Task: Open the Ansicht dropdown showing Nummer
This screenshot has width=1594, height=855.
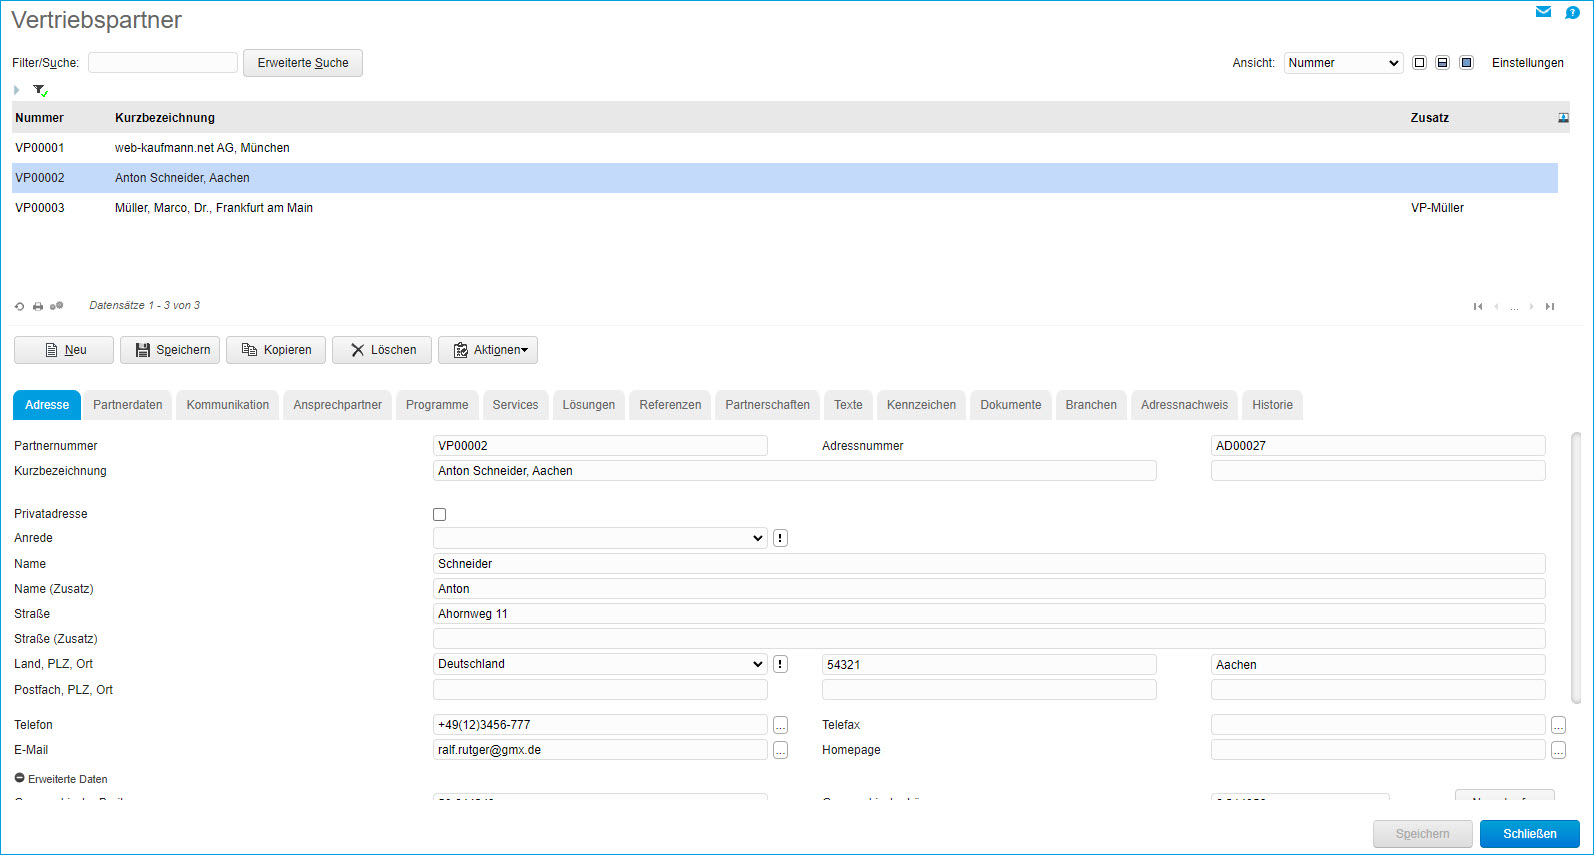Action: (x=1343, y=63)
